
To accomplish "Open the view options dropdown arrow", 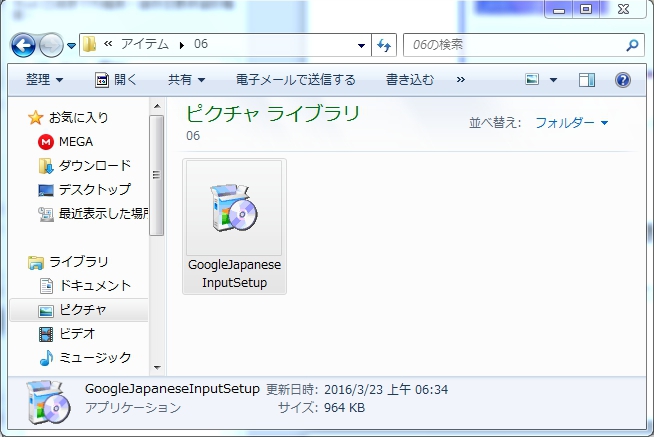I will click(553, 80).
